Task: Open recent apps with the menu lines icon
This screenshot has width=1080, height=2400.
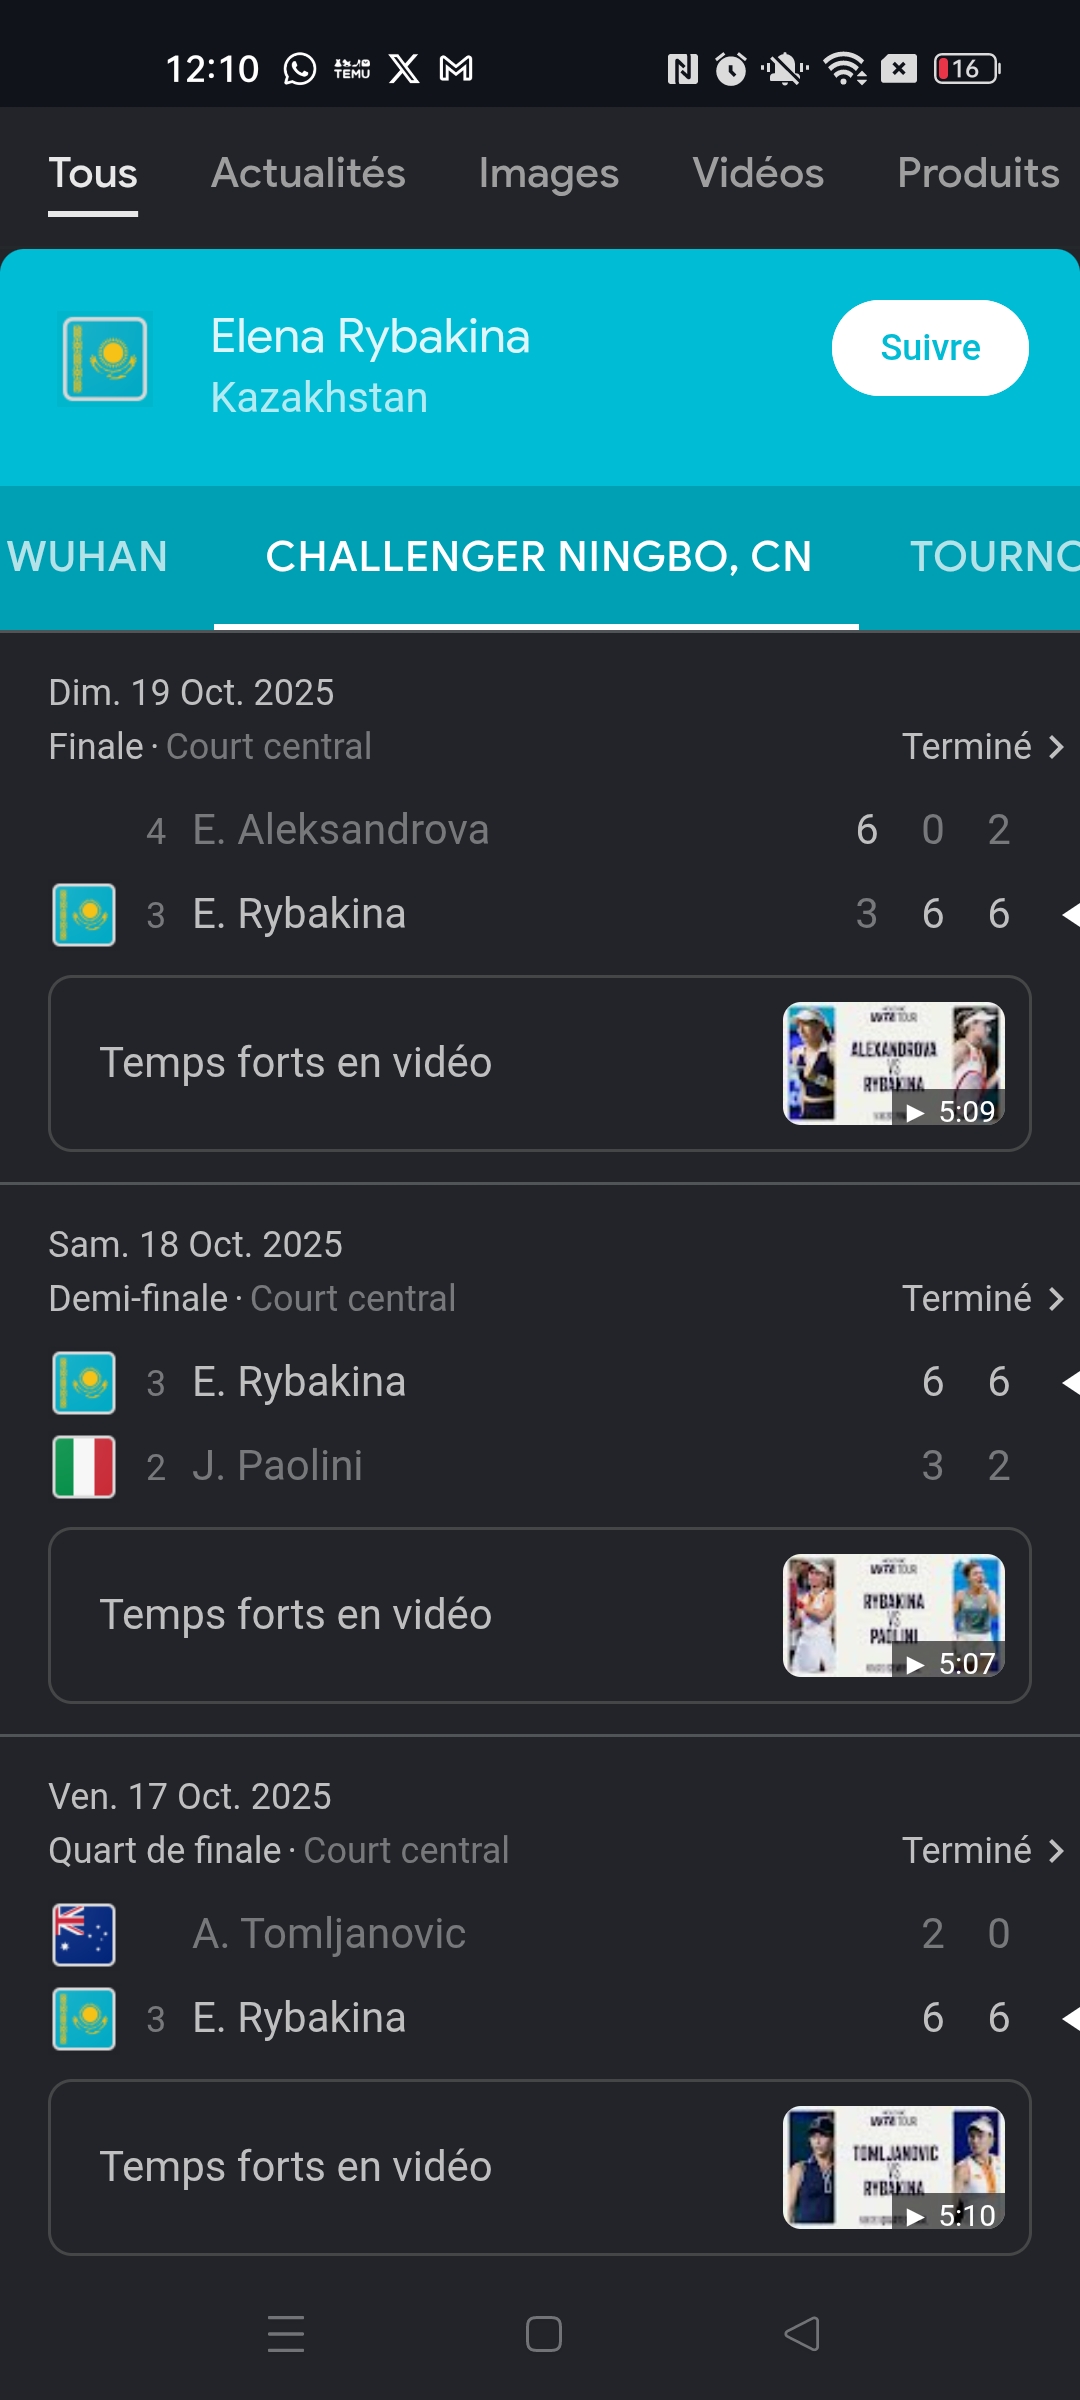Action: 286,2334
